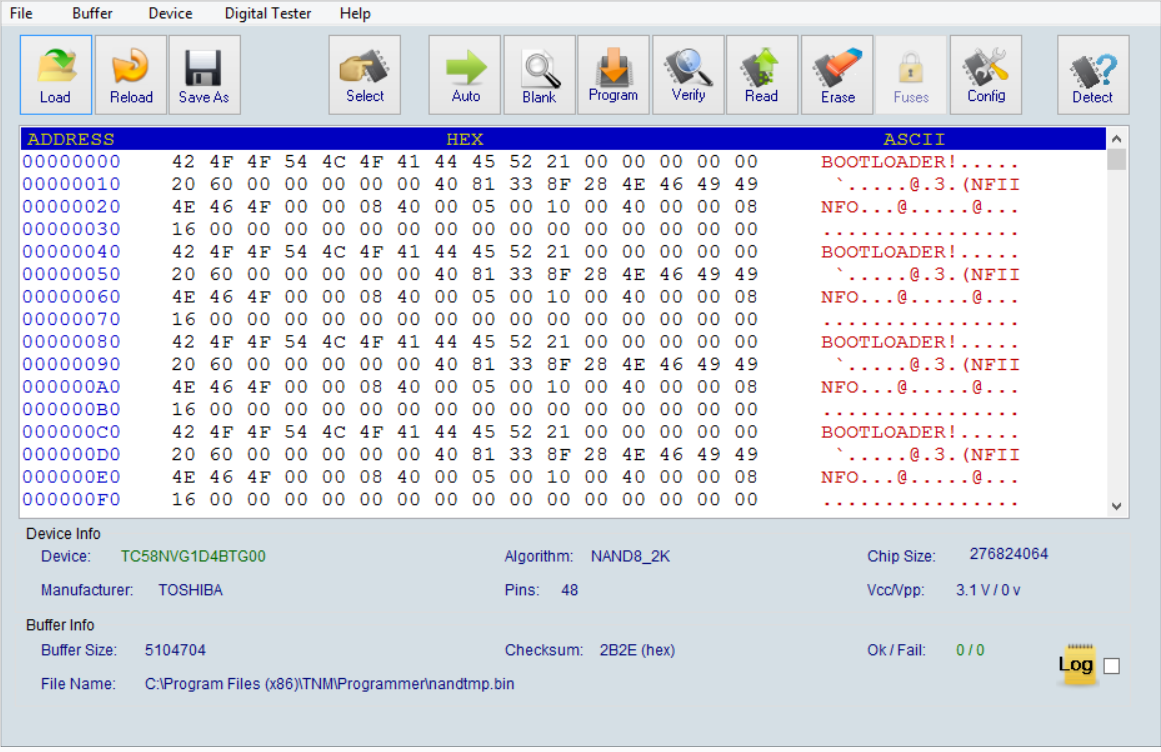Enable the checkbox beside the Log button
Screen dimensions: 1161x752
pyautogui.click(x=1111, y=664)
